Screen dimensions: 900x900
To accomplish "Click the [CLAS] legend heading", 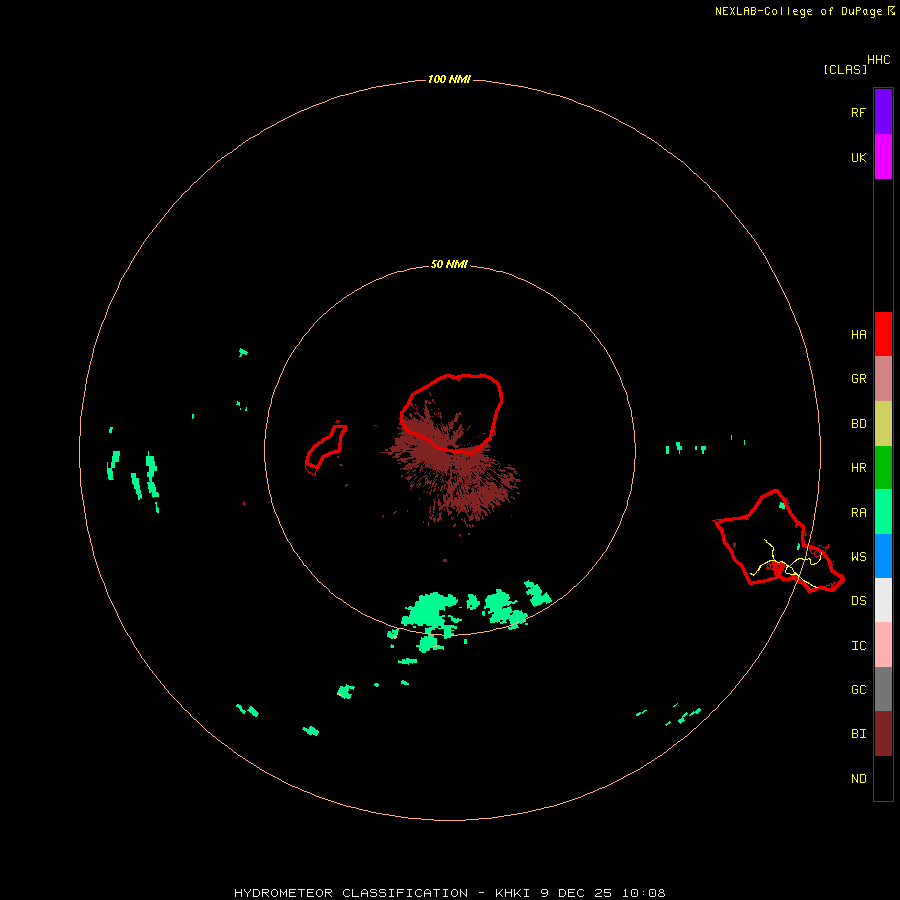I will 845,69.
